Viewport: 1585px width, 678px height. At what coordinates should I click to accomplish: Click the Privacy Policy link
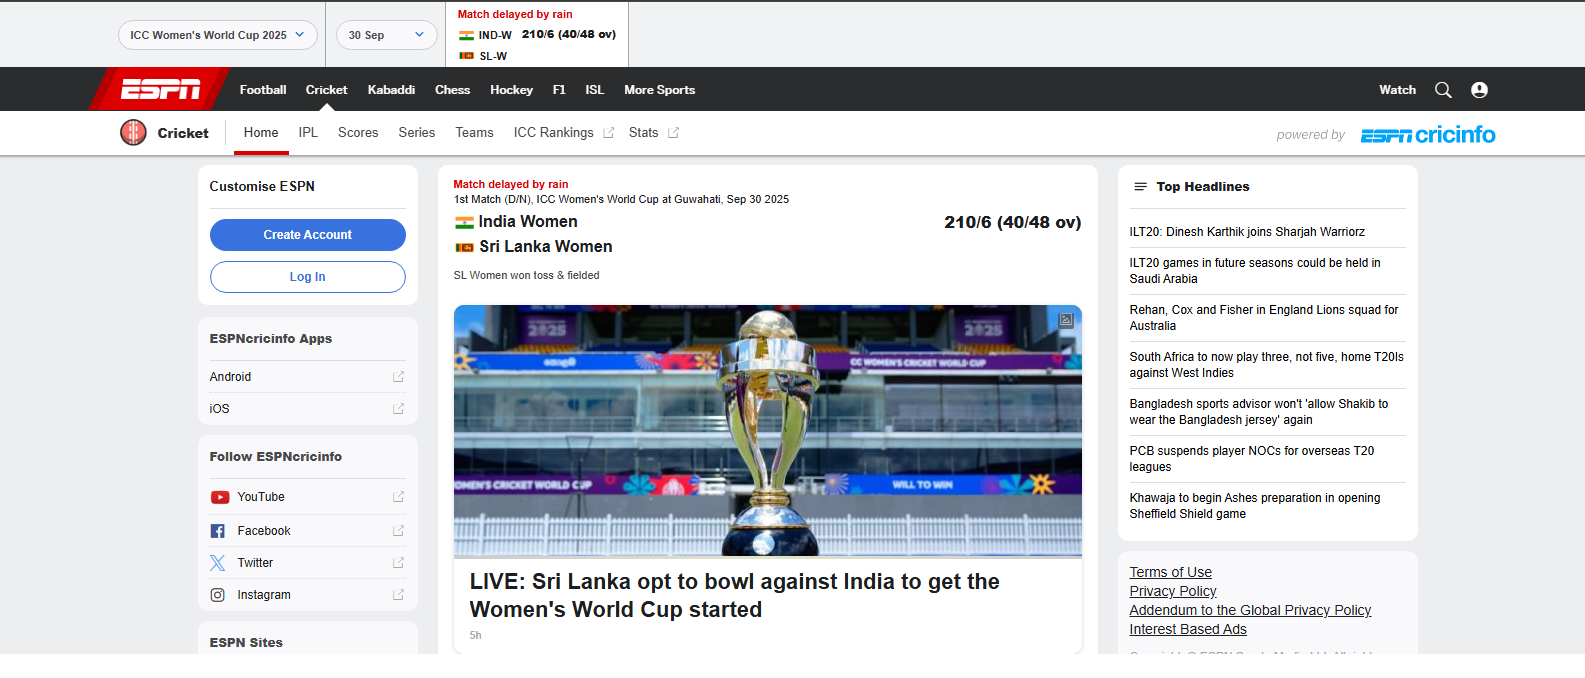click(x=1173, y=592)
